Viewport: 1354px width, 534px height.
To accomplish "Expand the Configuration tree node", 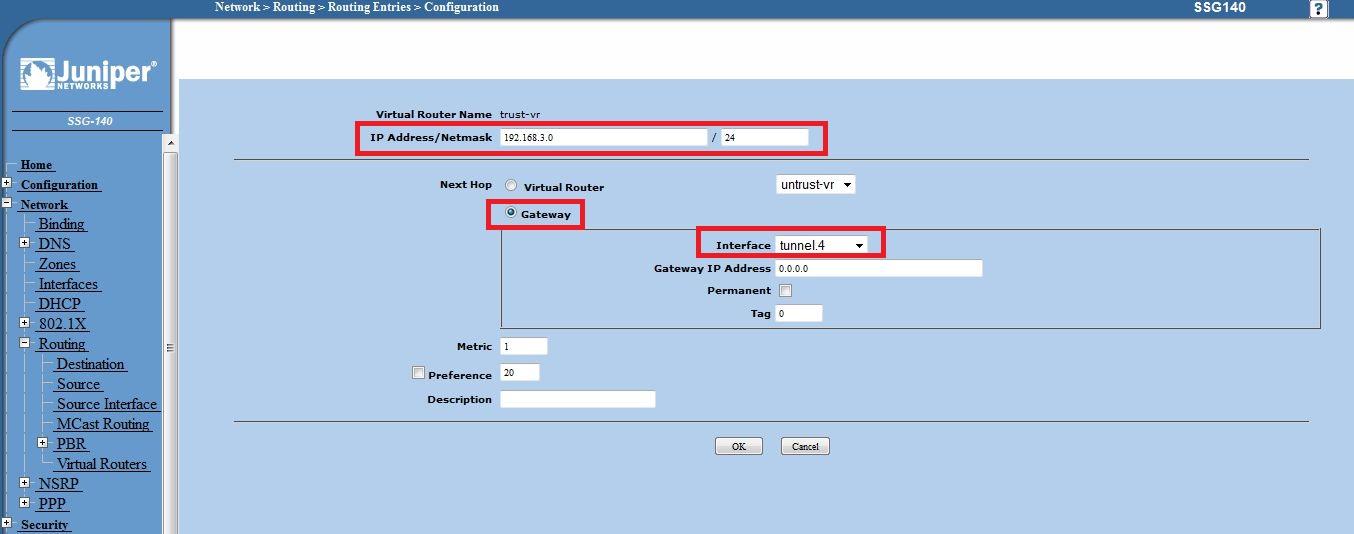I will 7,184.
